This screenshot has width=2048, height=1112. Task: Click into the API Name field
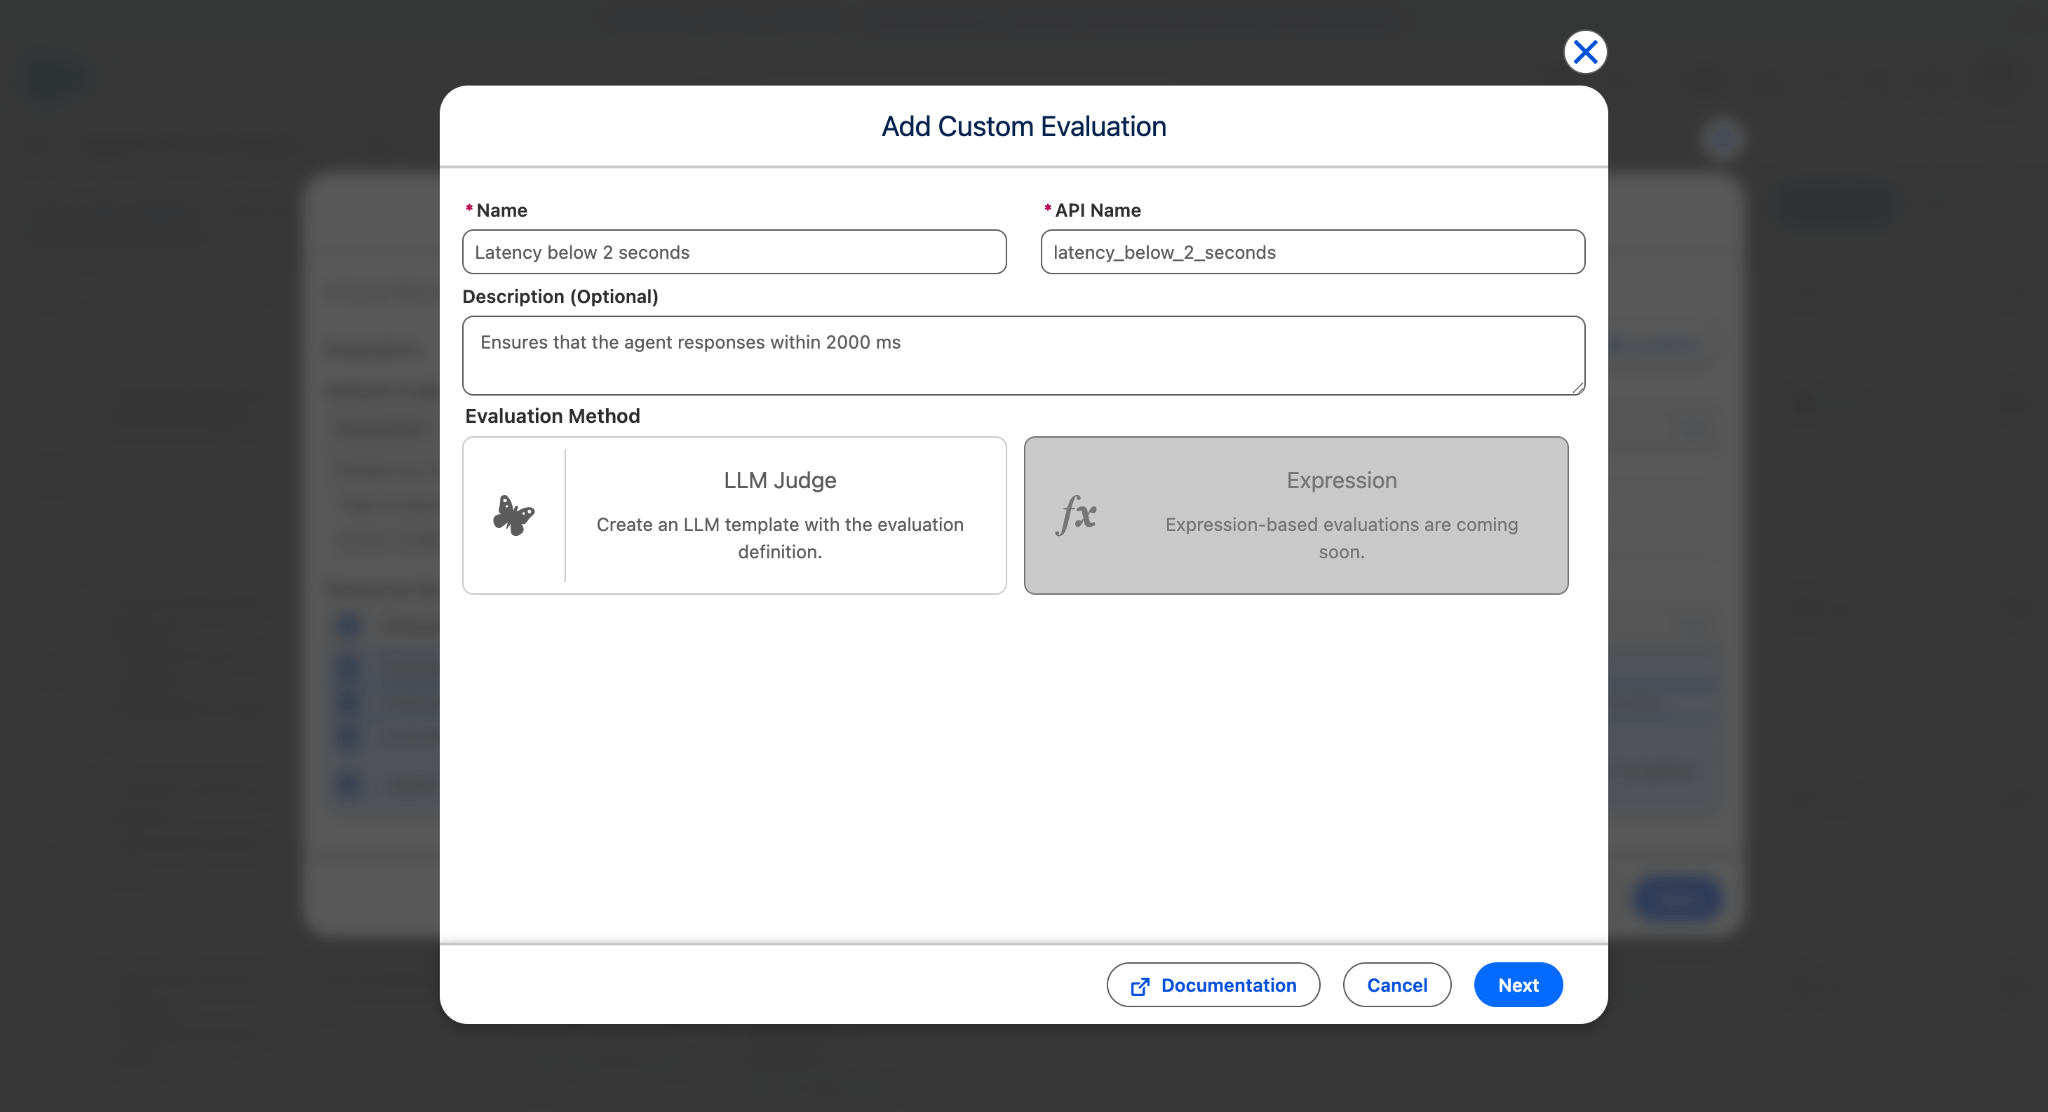tap(1312, 252)
